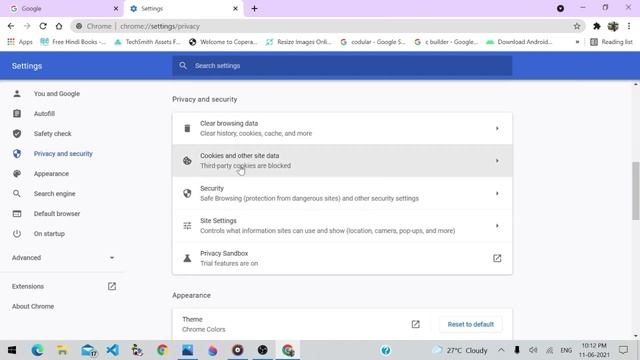The image size is (640, 360).
Task: Open the Chrome profile avatar
Action: tap(613, 26)
